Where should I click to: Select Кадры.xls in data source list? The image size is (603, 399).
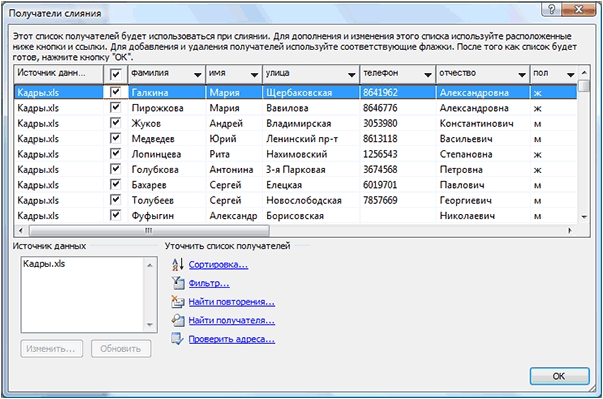pos(44,264)
